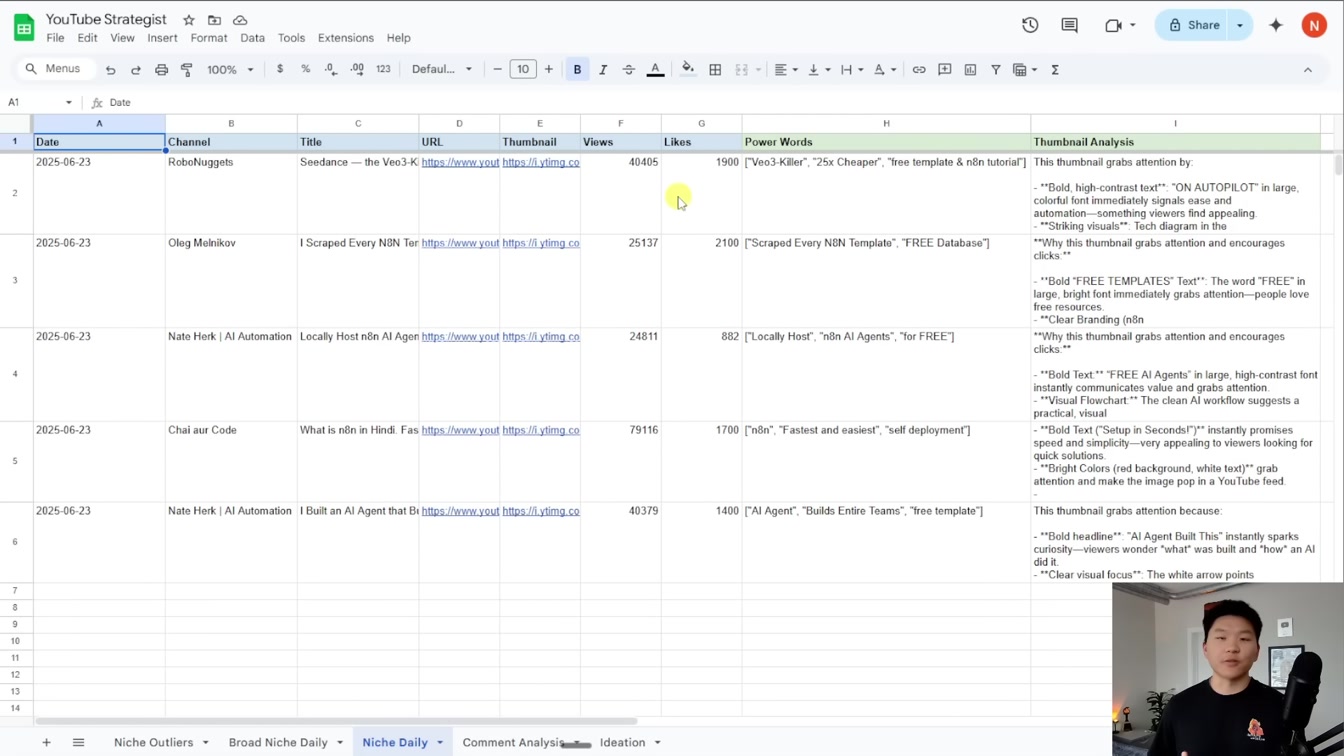Click the Undo icon
Screen dimensions: 1344x756
click(110, 70)
